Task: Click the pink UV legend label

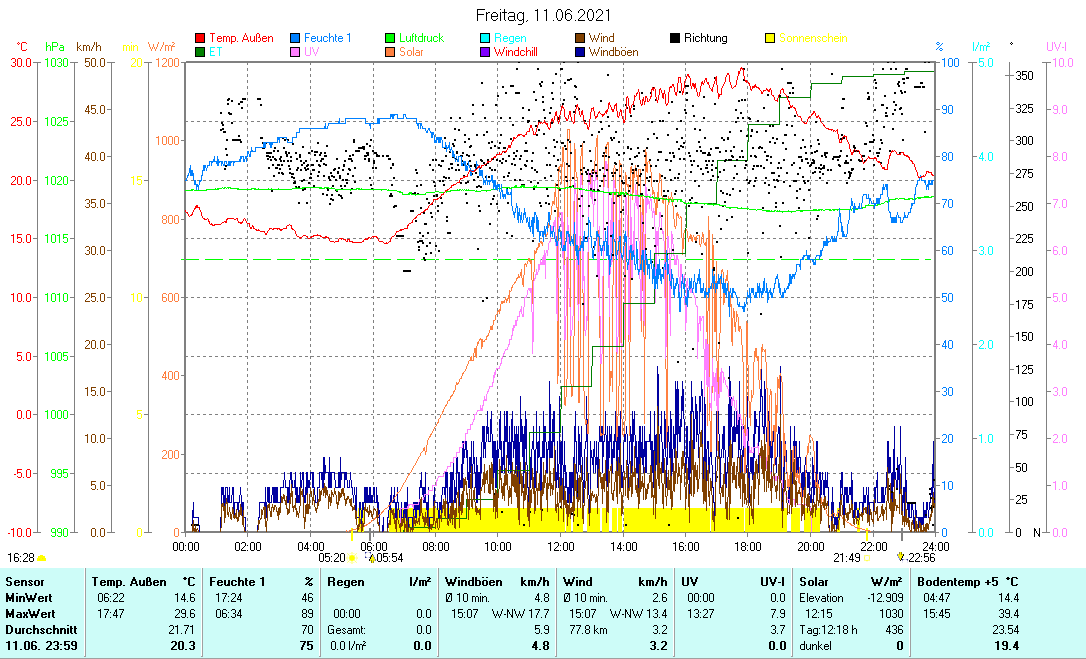Action: tap(312, 52)
